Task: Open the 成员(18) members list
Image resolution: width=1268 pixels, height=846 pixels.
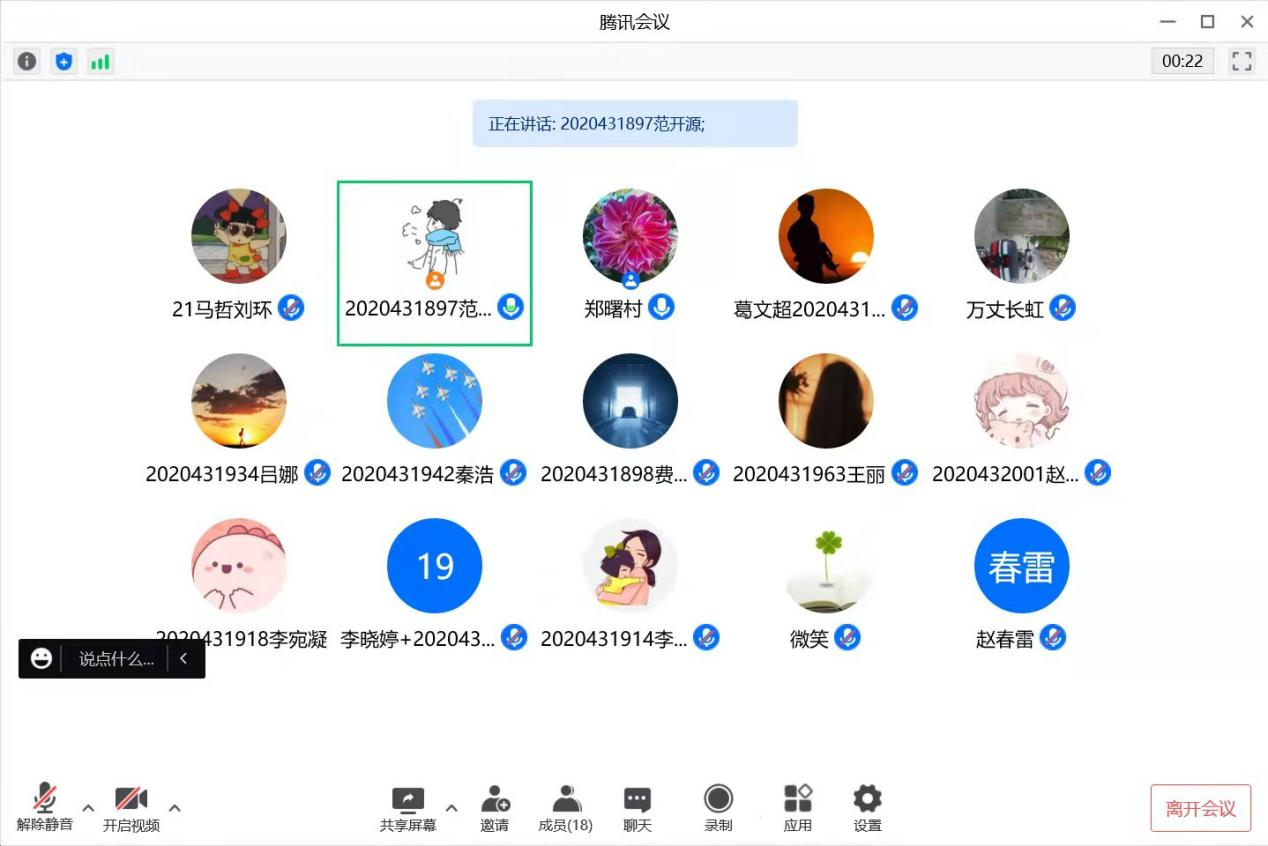Action: click(565, 808)
